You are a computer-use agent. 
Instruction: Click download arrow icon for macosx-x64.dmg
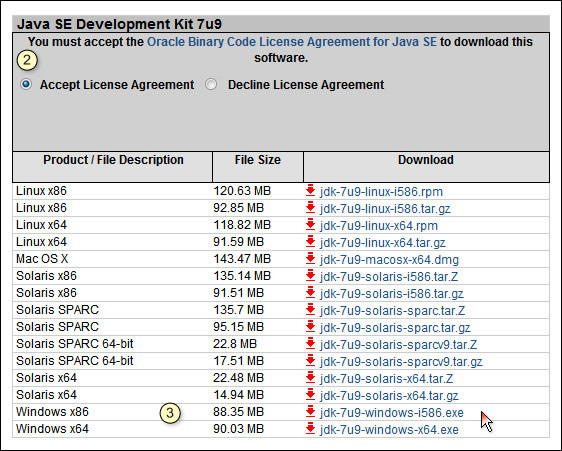[310, 259]
